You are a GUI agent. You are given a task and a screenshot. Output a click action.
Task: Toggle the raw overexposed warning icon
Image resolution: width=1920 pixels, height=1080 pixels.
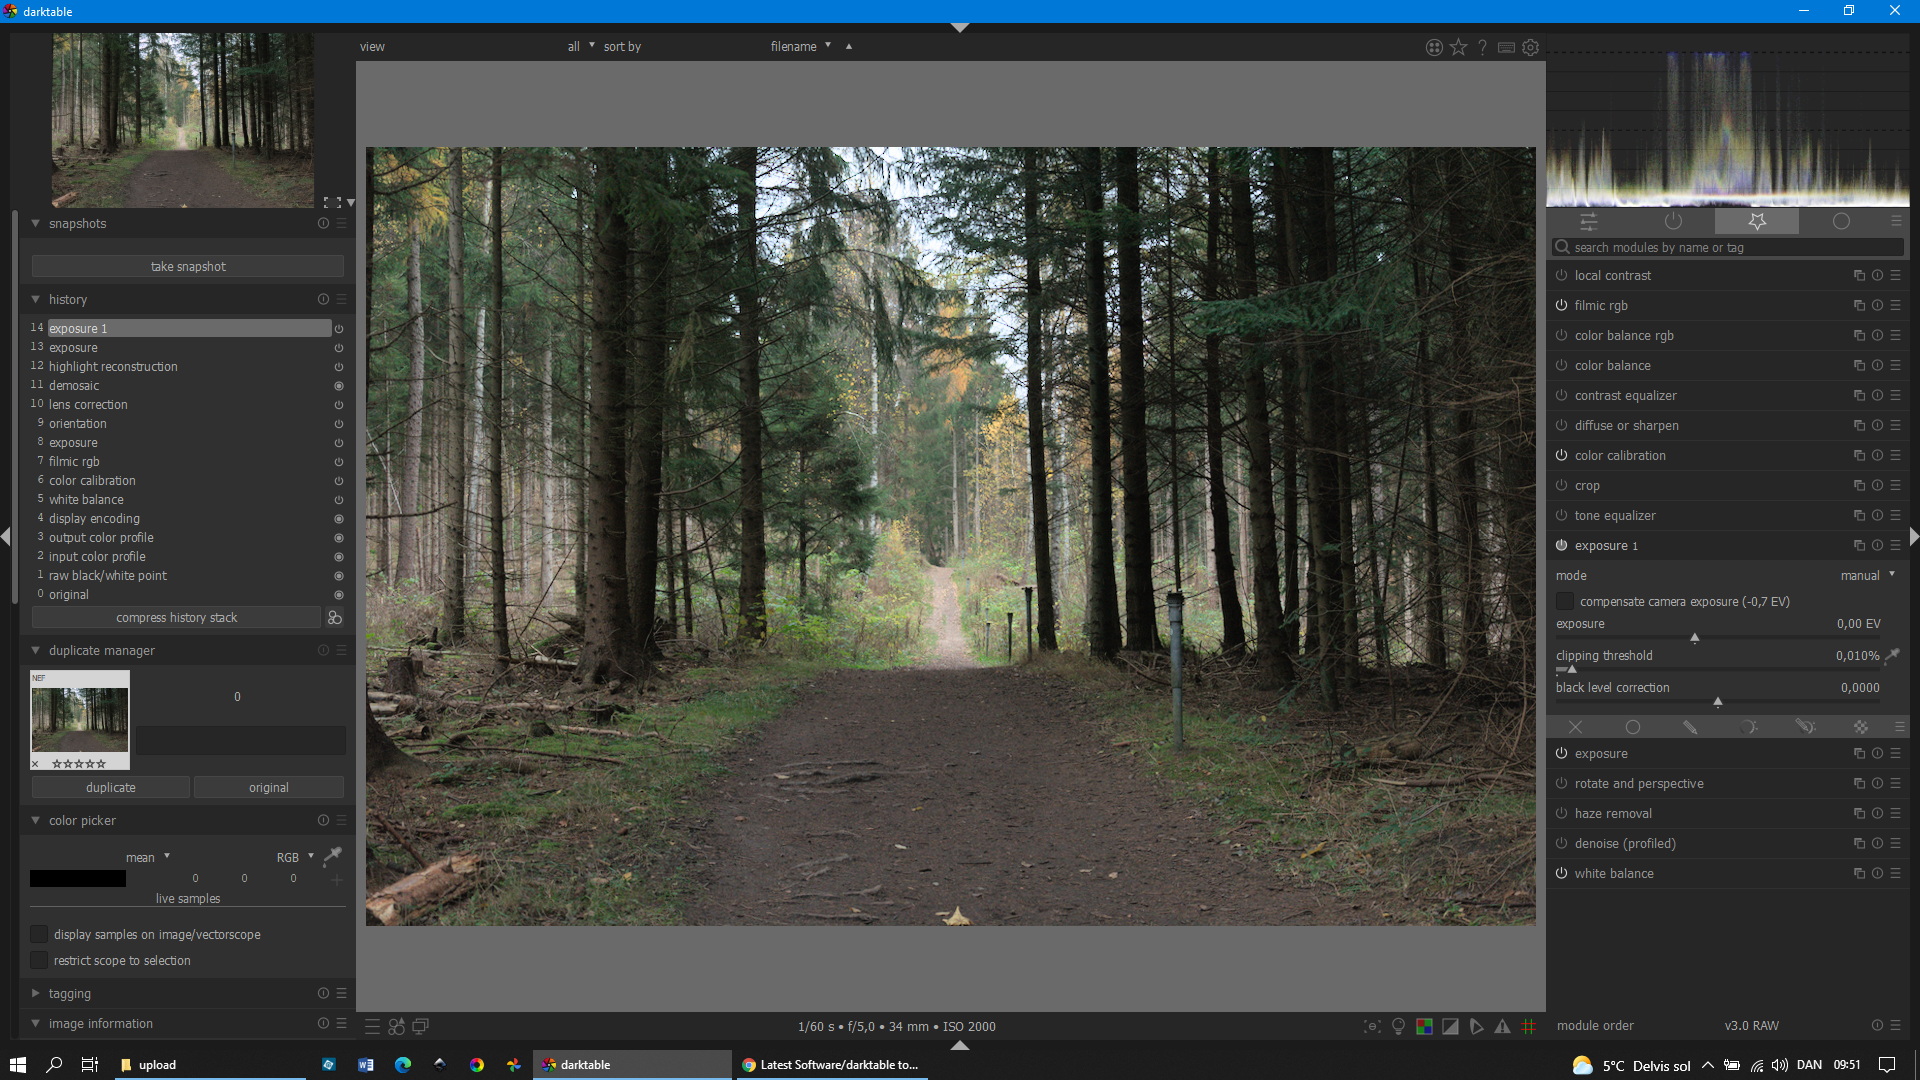1424,1026
